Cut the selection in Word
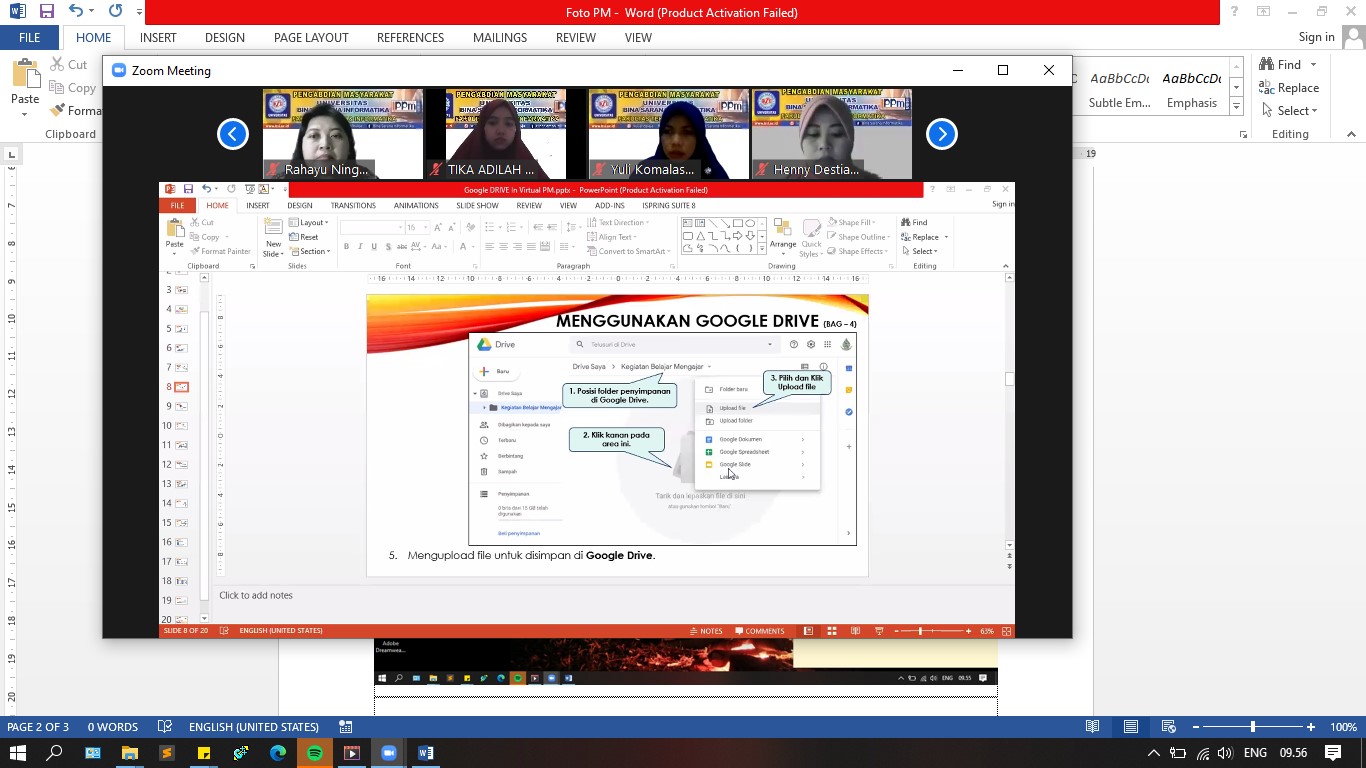The image size is (1366, 768). [x=68, y=64]
